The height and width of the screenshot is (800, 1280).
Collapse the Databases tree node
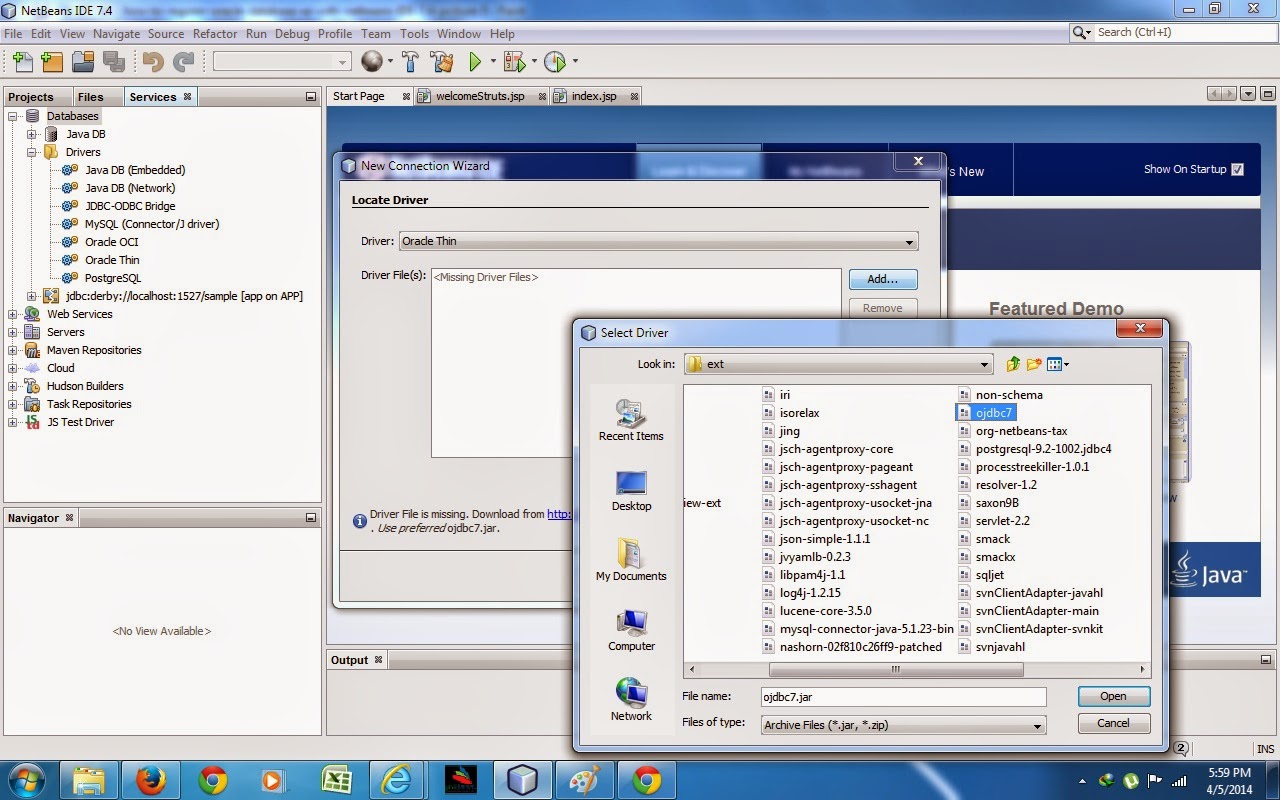click(x=14, y=116)
